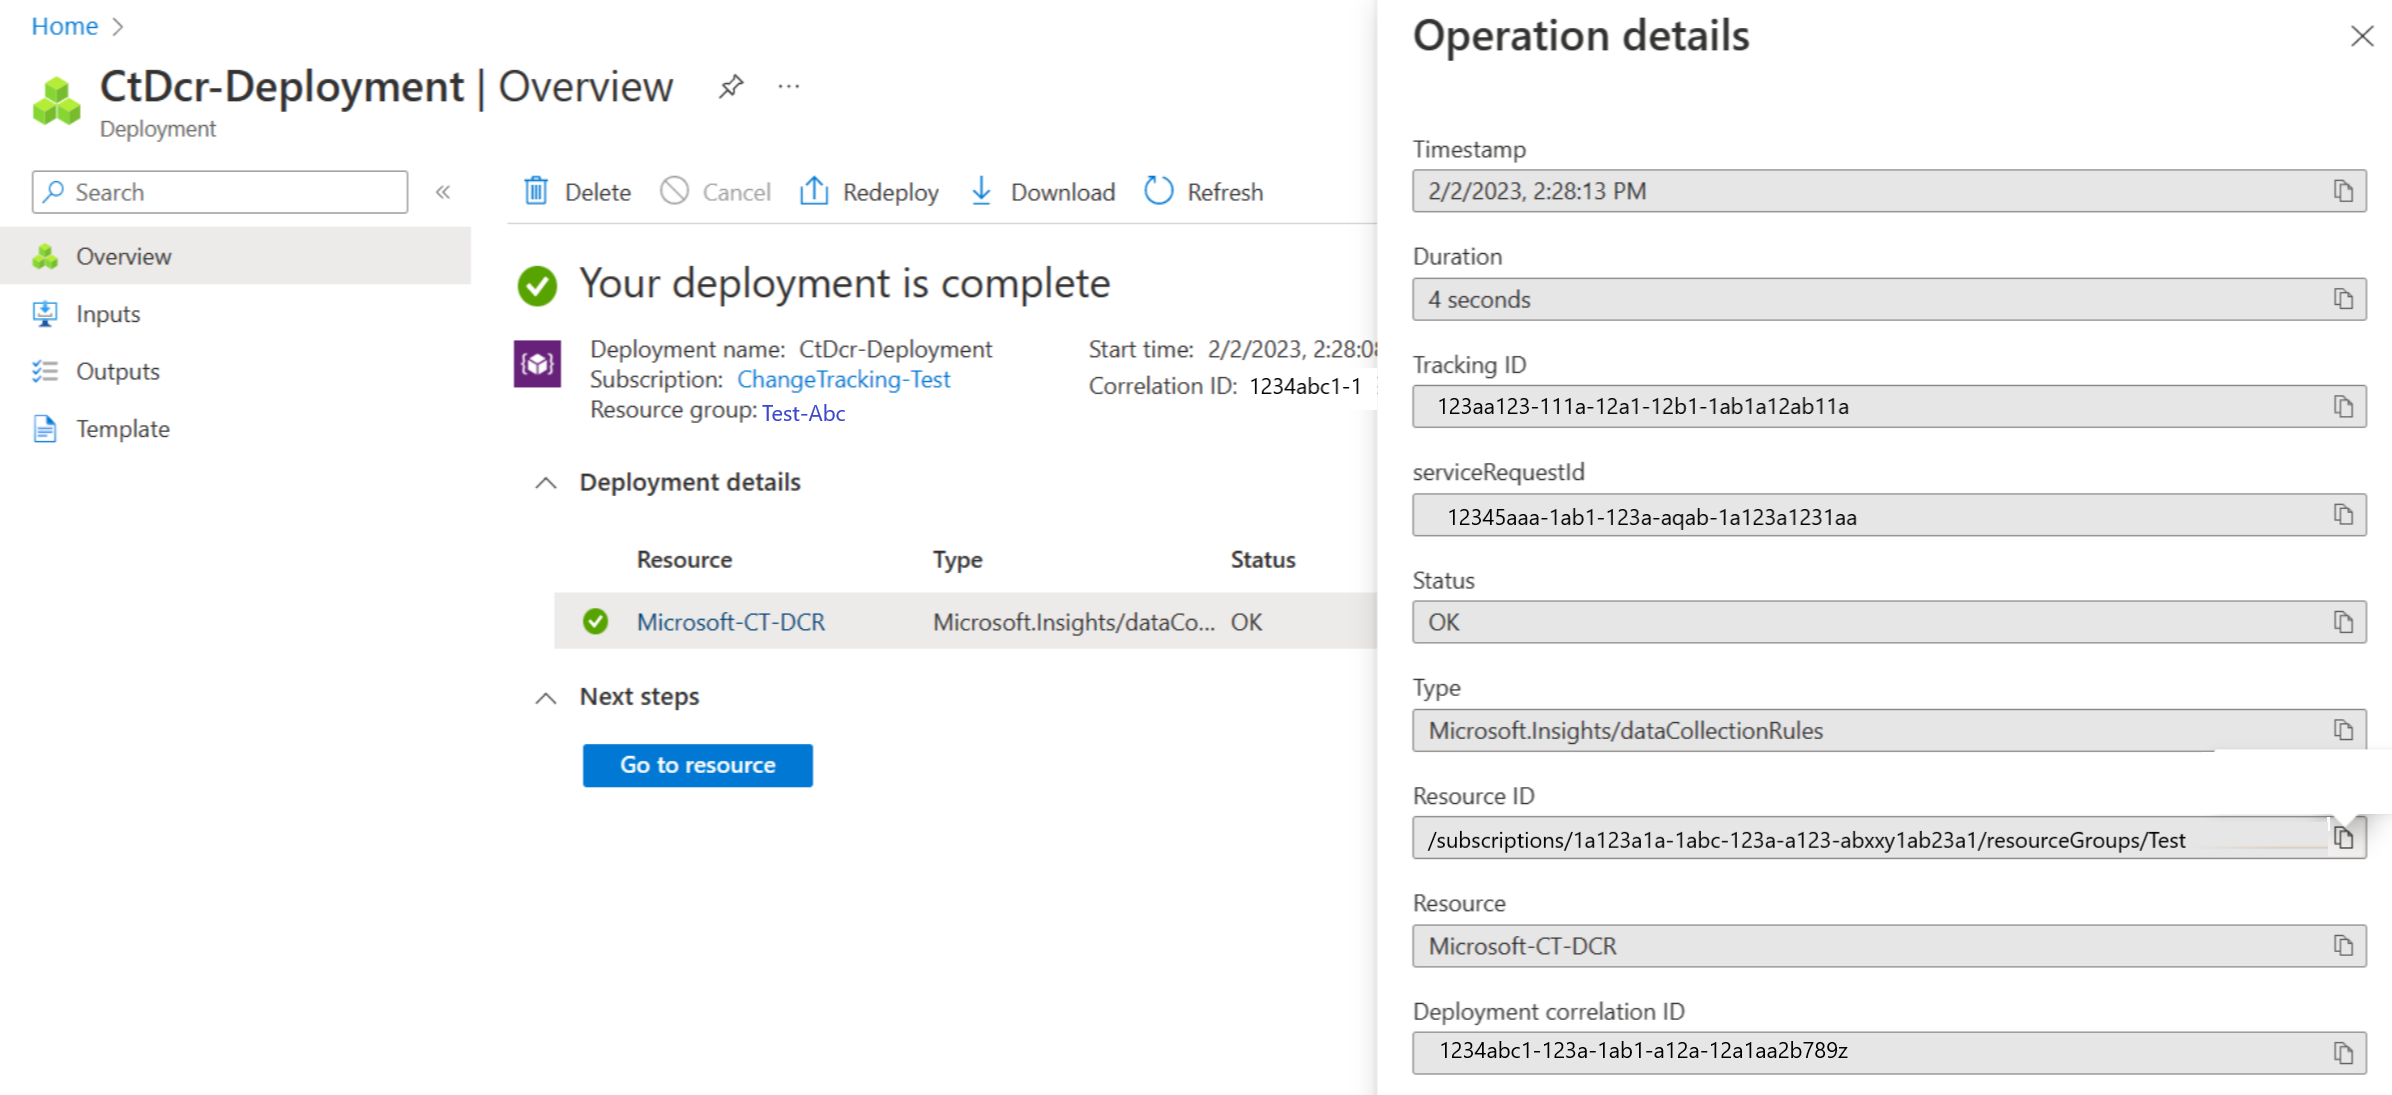Collapse the Deployment details section
The height and width of the screenshot is (1095, 2392).
click(546, 482)
